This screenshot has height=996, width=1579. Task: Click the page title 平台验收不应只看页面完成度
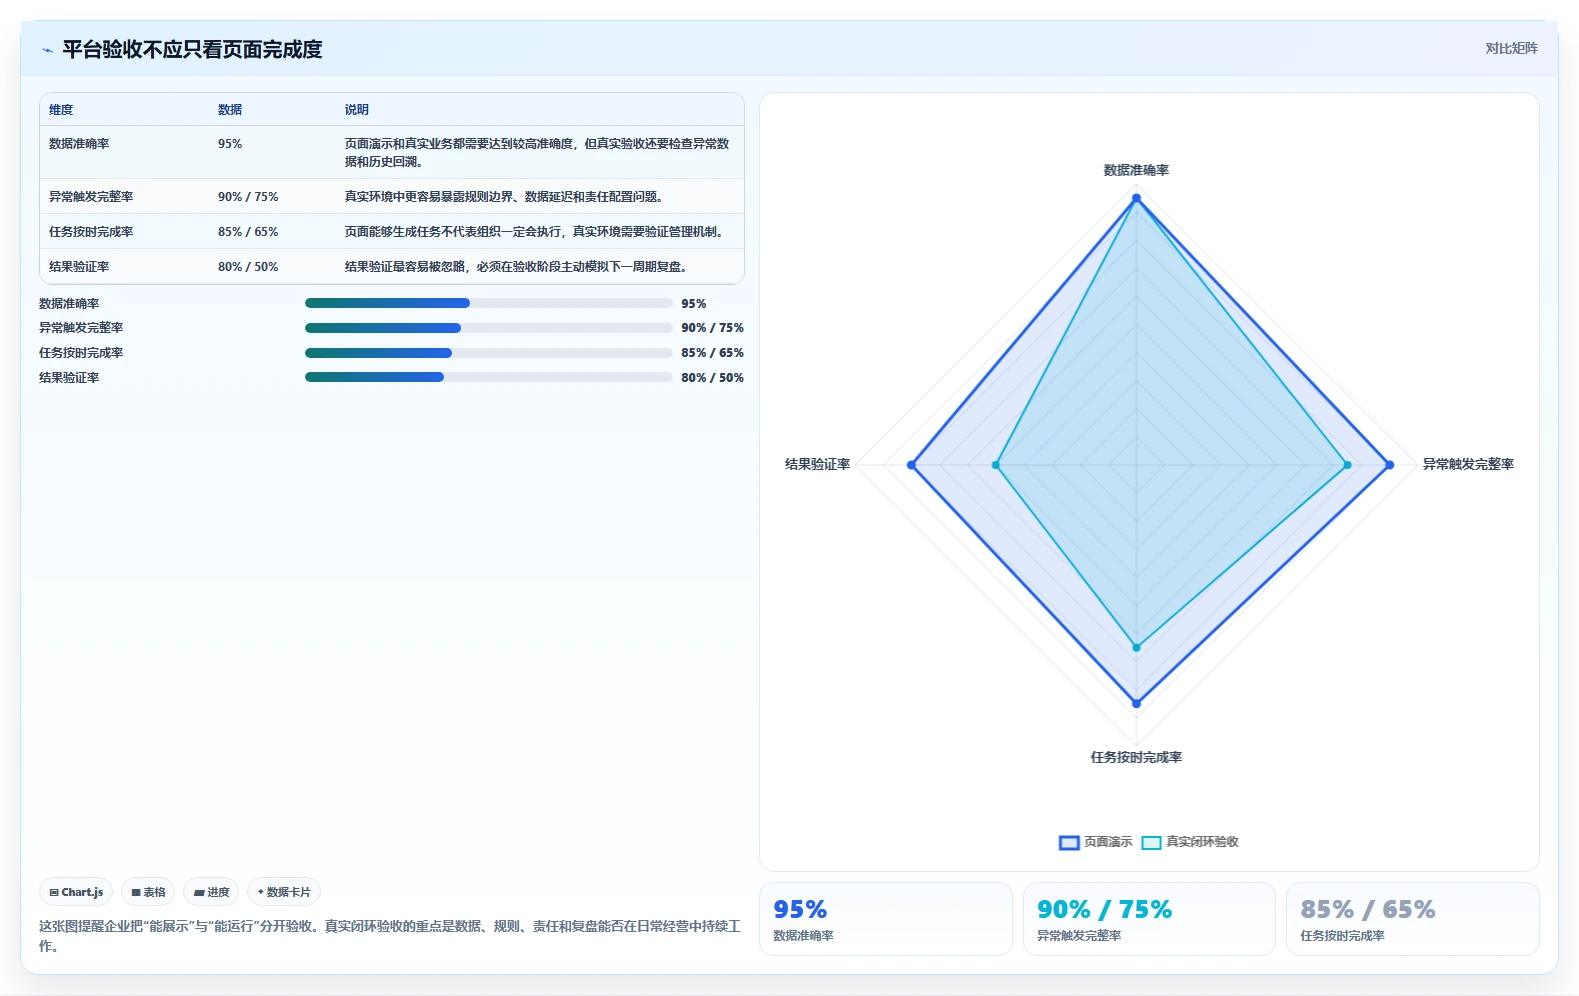192,50
